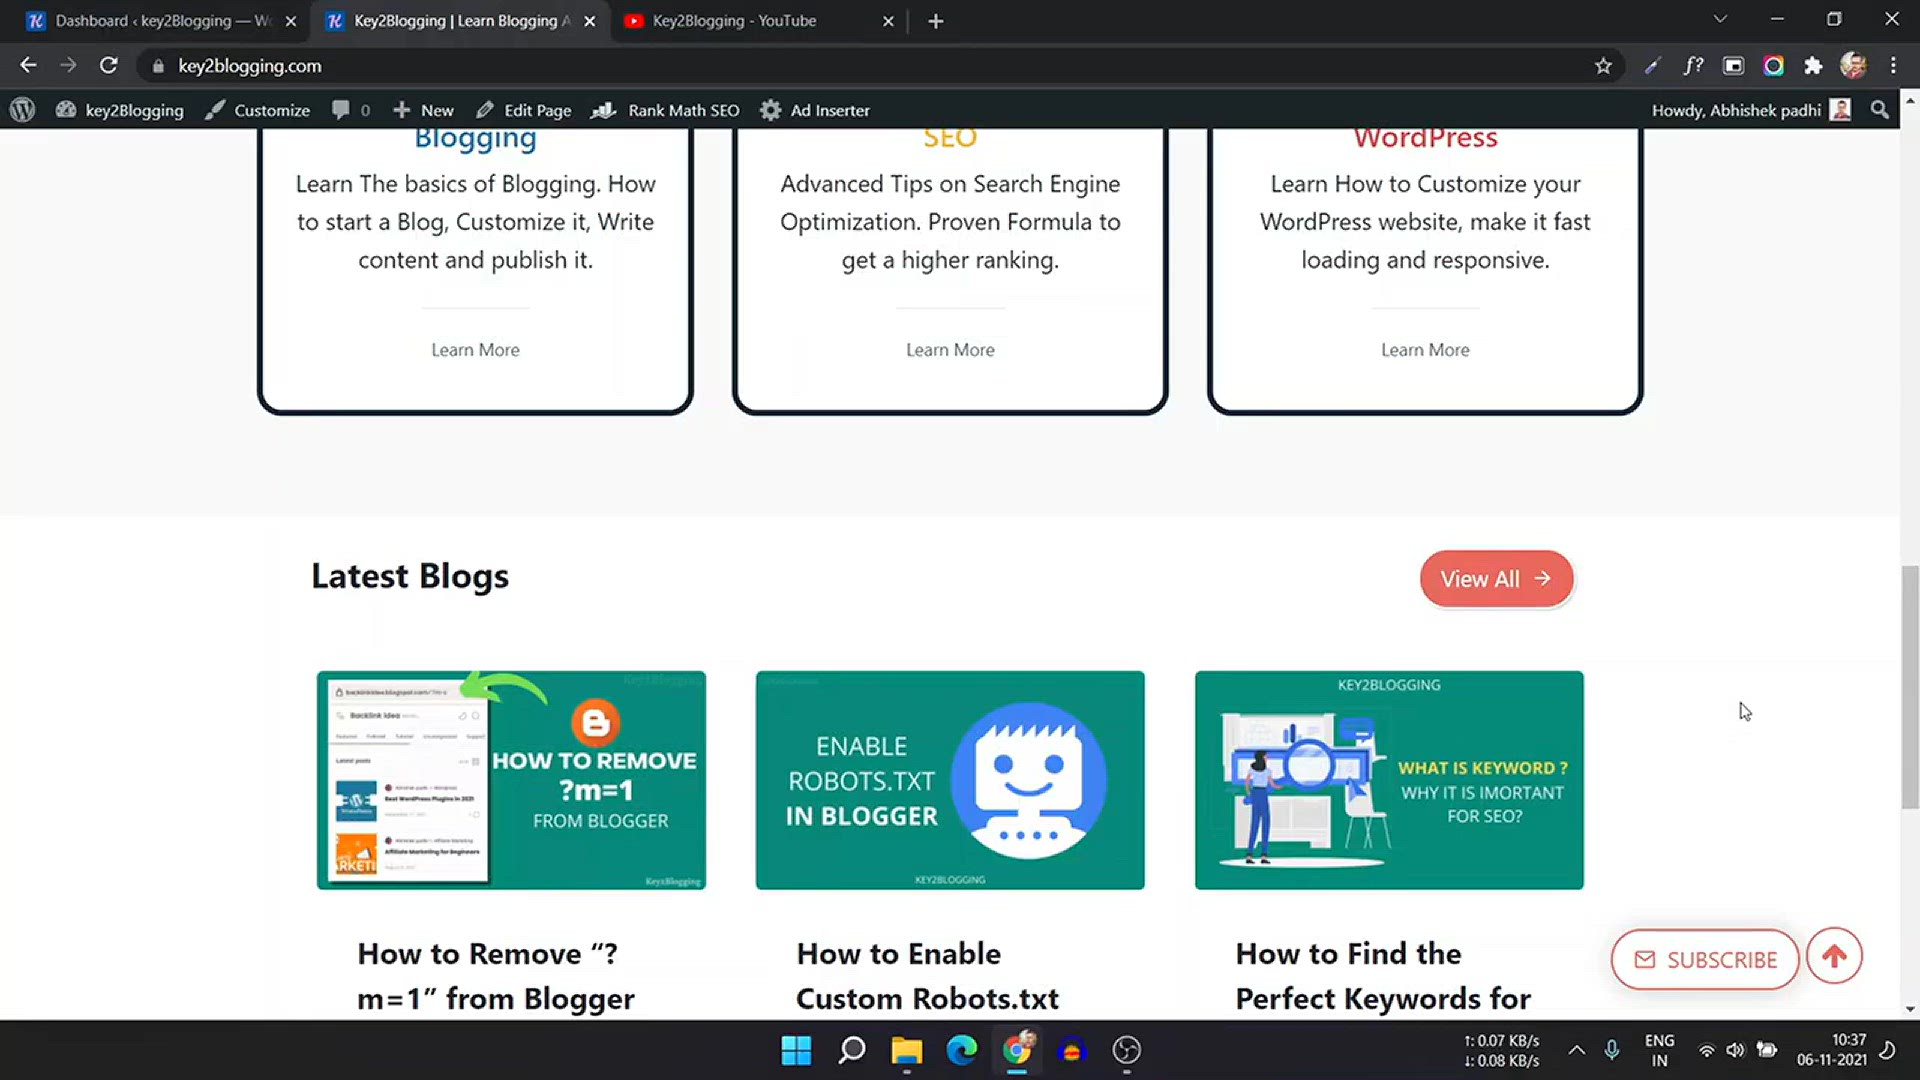Open post title How to Enable Custom Robots.txt
1920x1080 pixels.
(x=927, y=976)
